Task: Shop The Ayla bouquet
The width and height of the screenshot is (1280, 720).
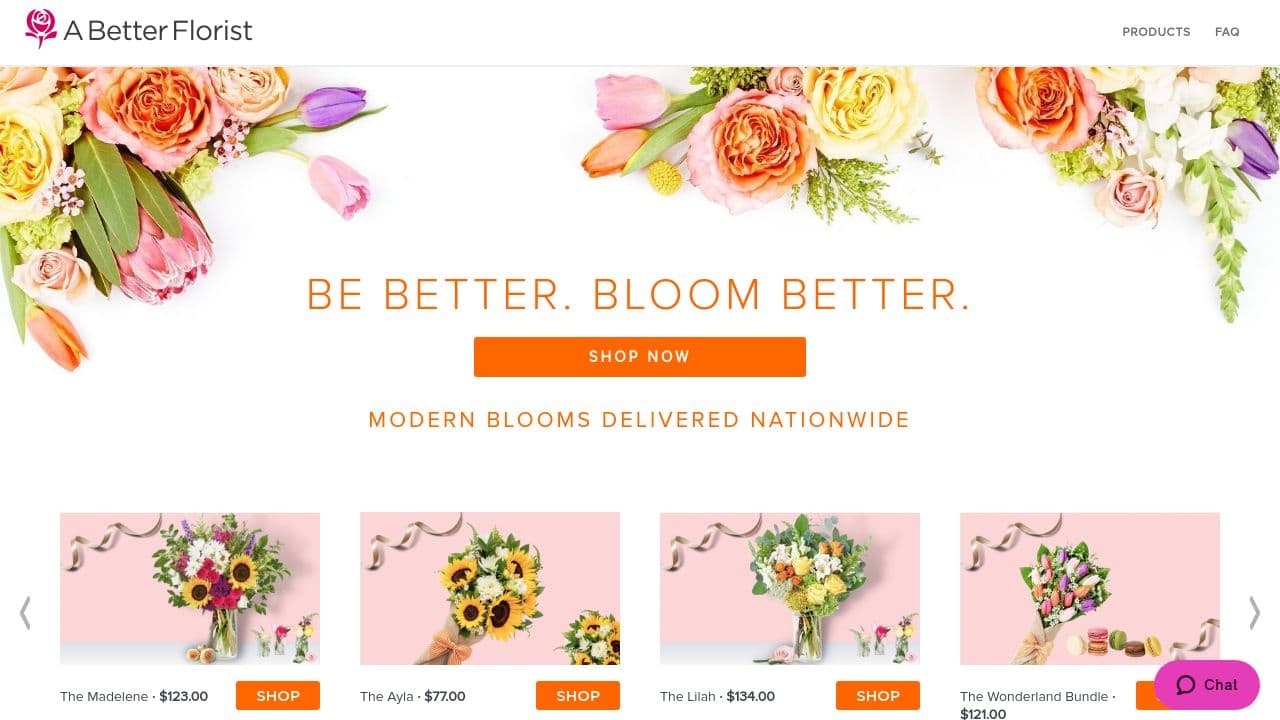Action: pos(577,695)
